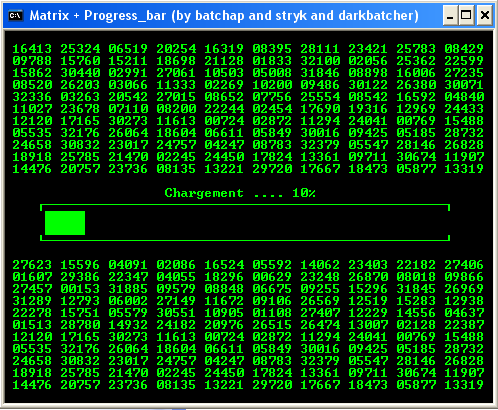Image resolution: width=498 pixels, height=410 pixels.
Task: Select the number 08200
Action: point(176,109)
